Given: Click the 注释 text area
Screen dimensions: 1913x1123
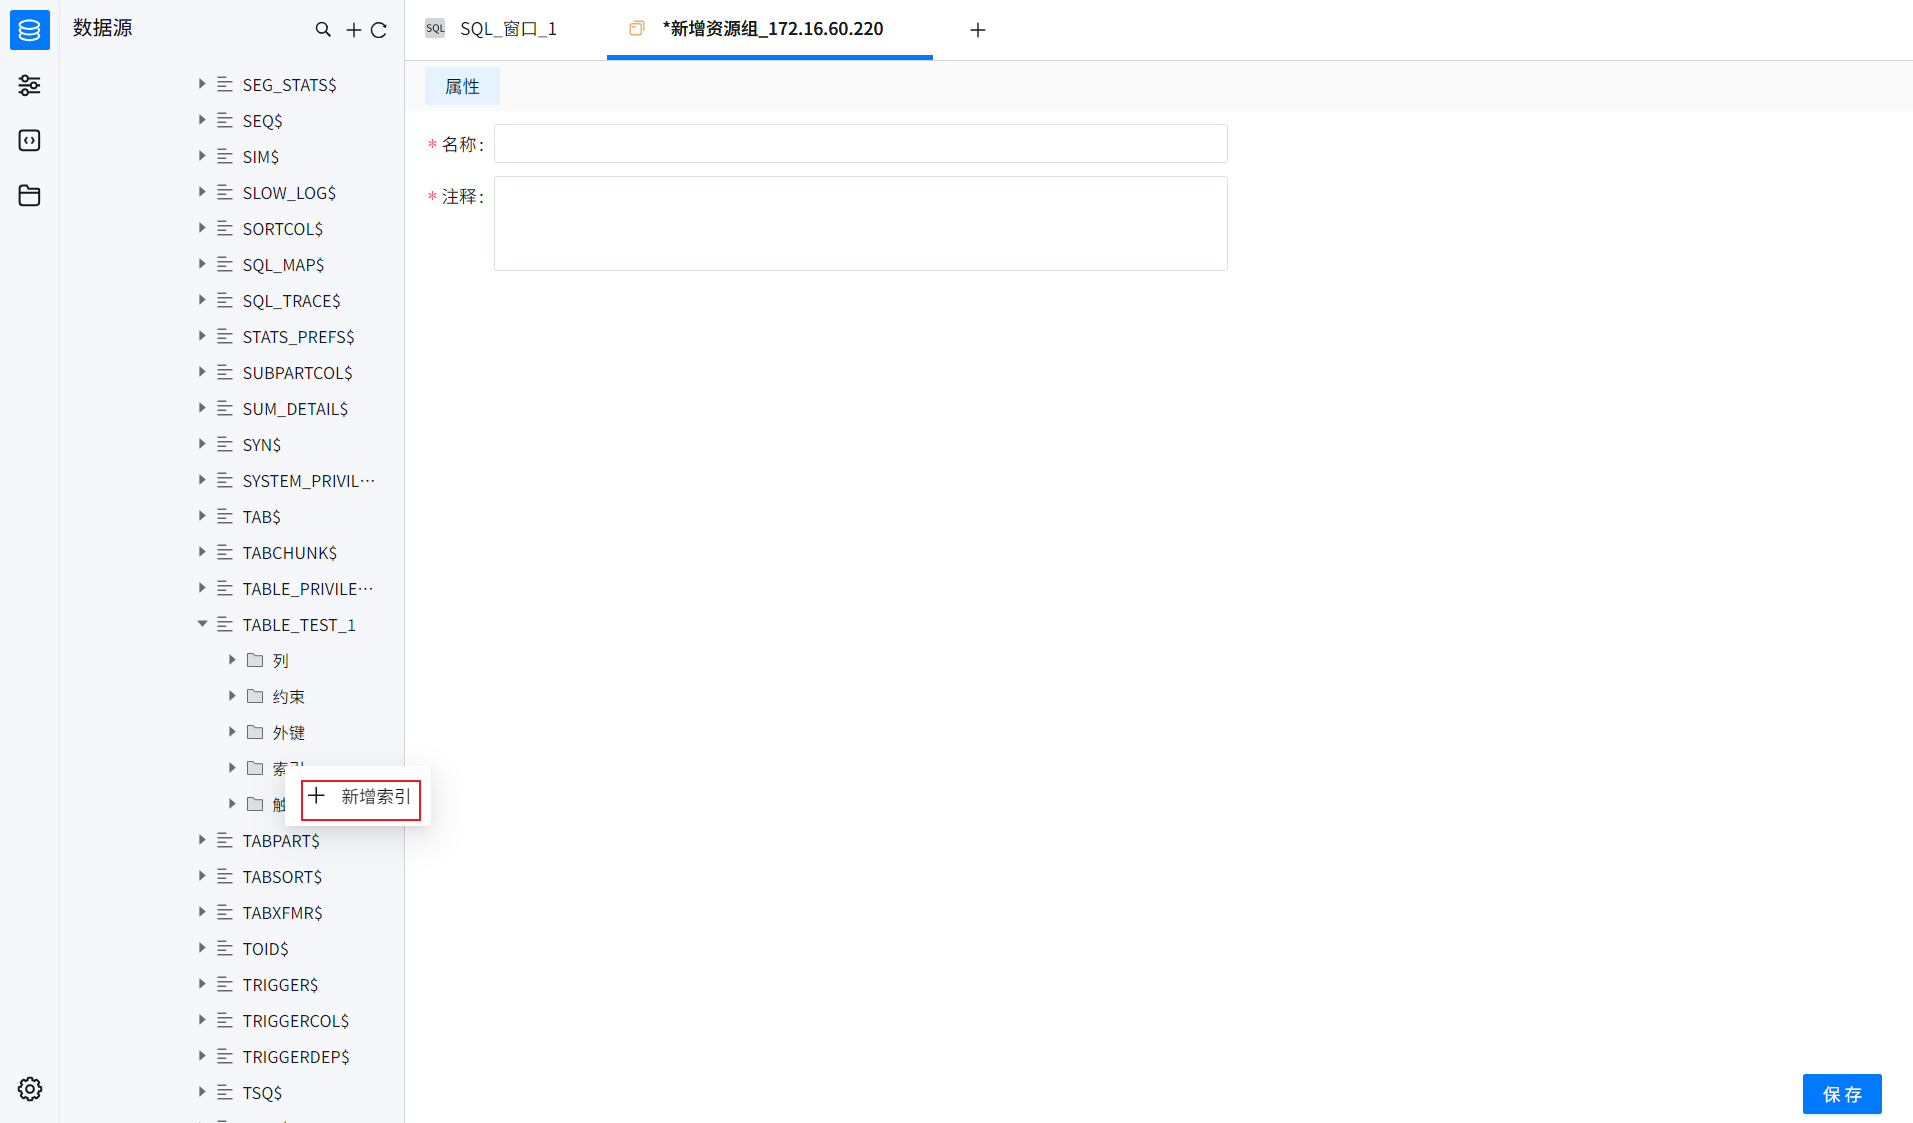Looking at the screenshot, I should pyautogui.click(x=860, y=223).
